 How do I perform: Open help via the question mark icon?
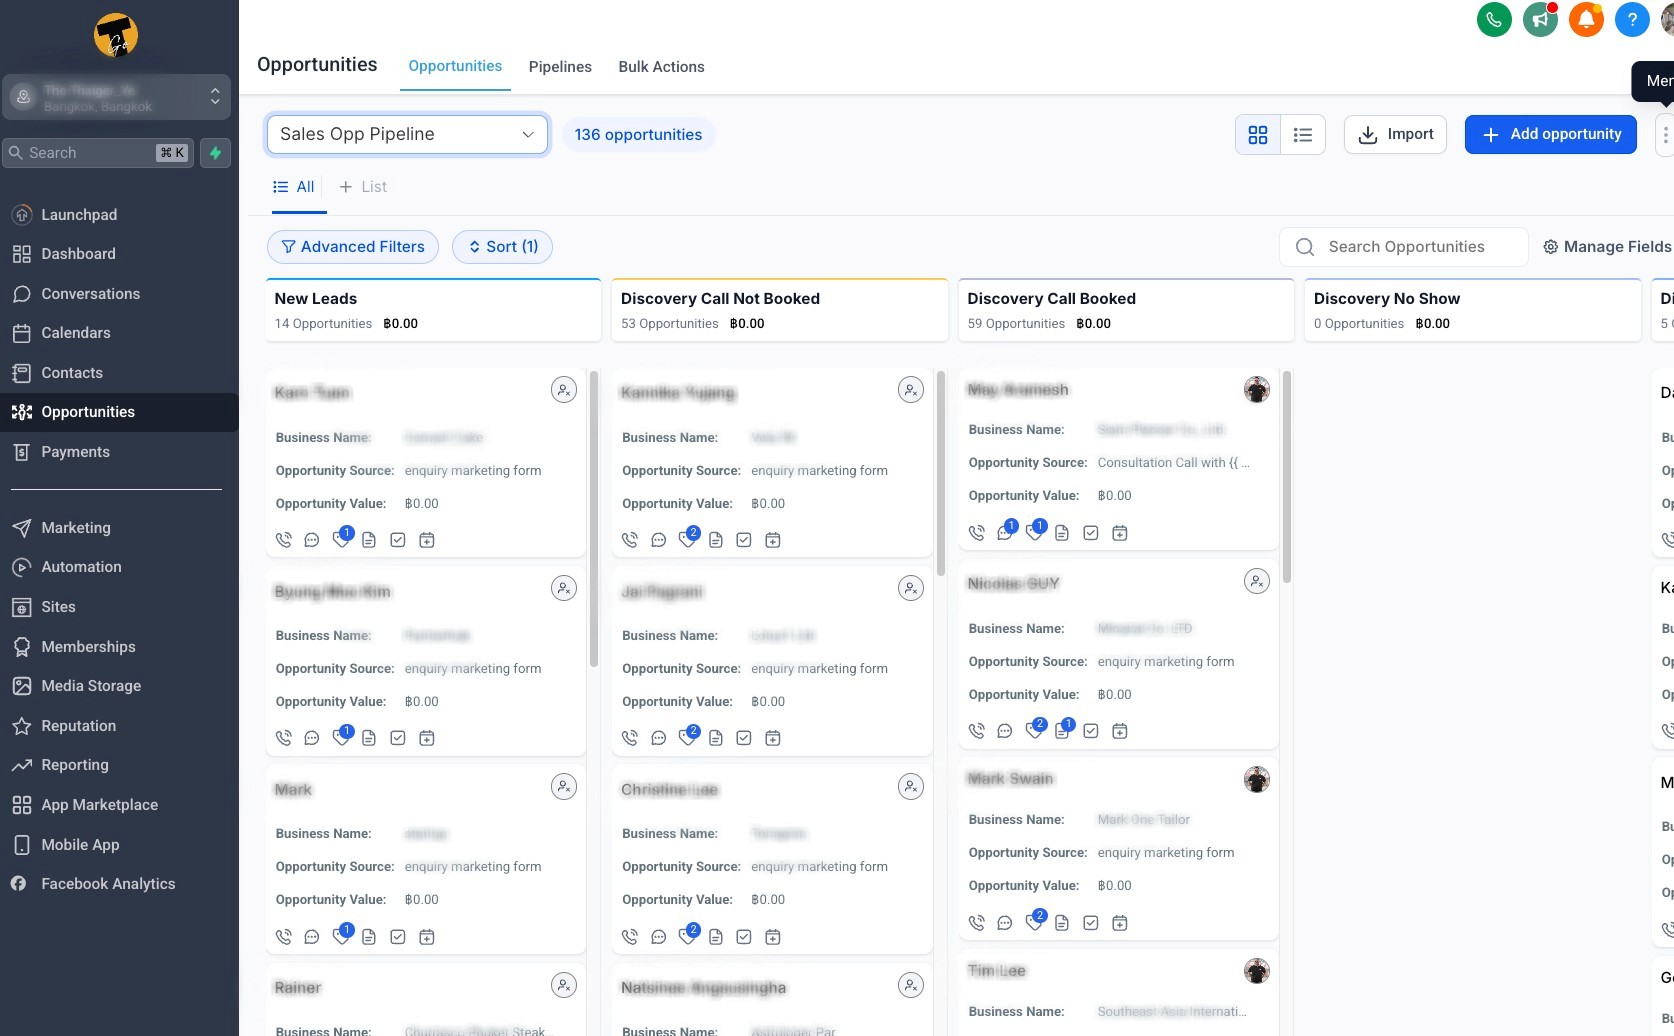point(1632,19)
